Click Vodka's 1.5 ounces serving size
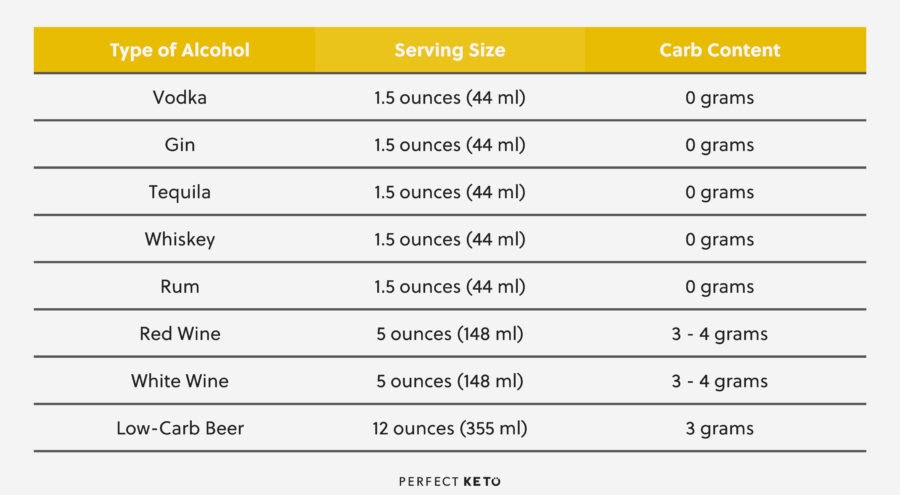The image size is (900, 495). pos(450,98)
